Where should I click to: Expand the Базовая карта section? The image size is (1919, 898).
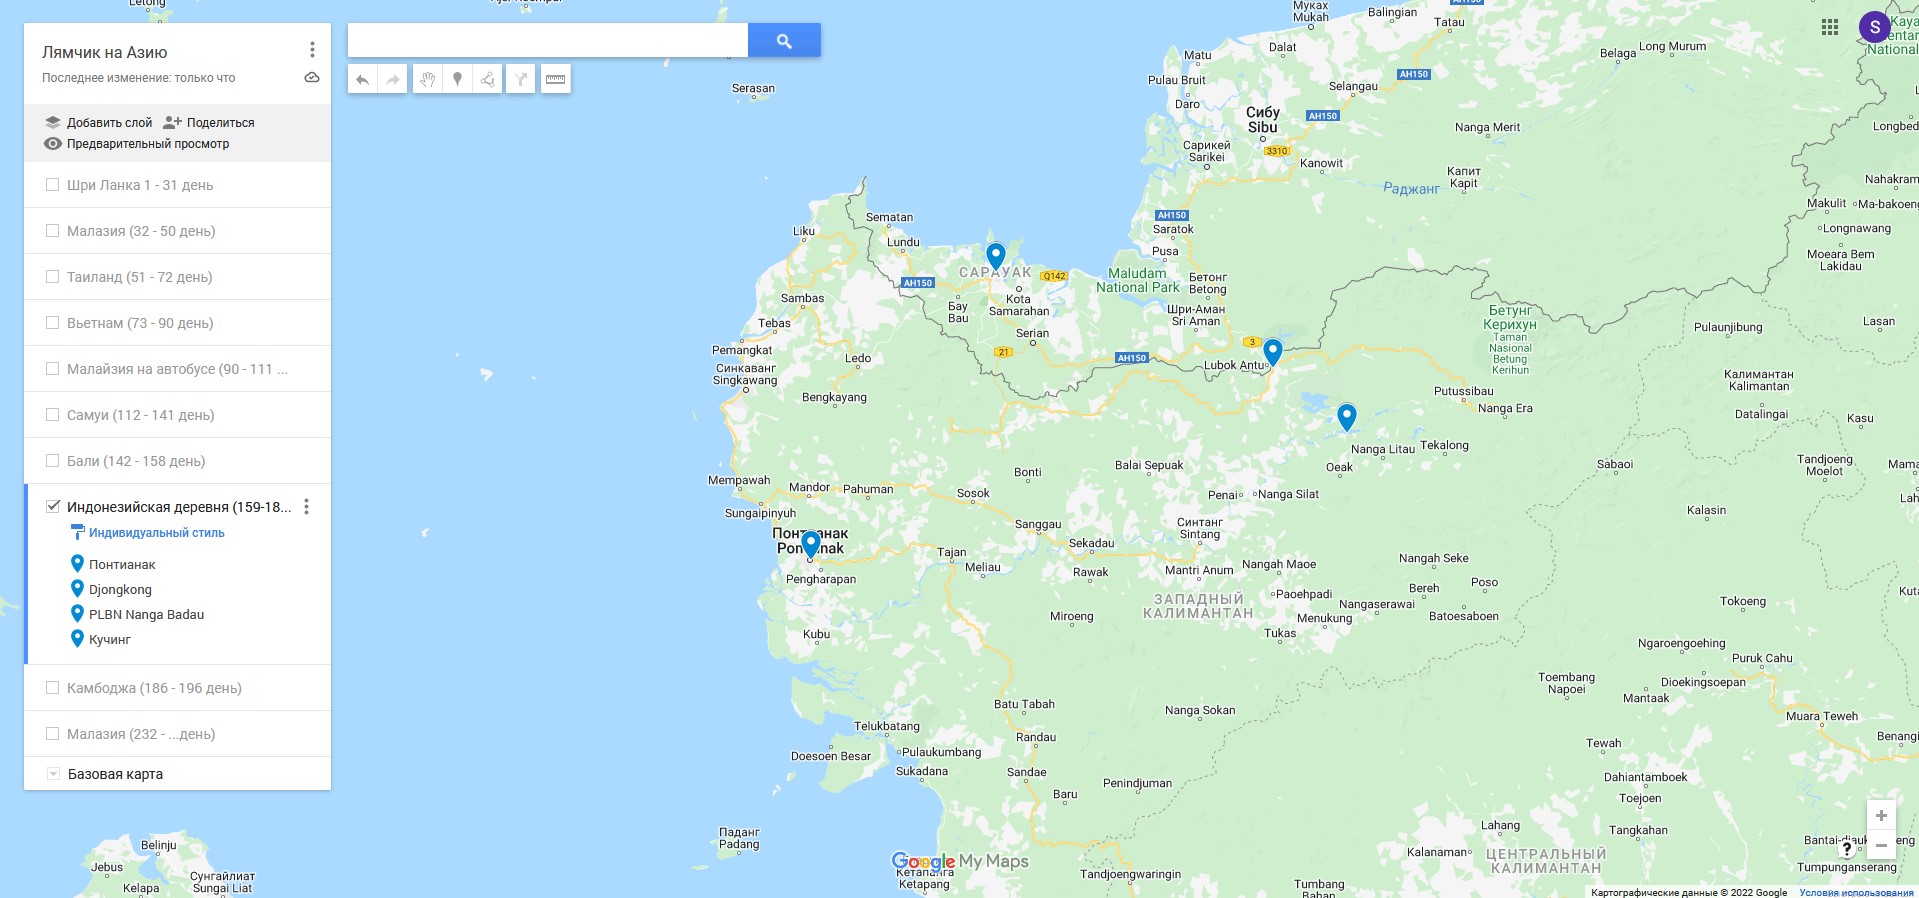pyautogui.click(x=53, y=774)
